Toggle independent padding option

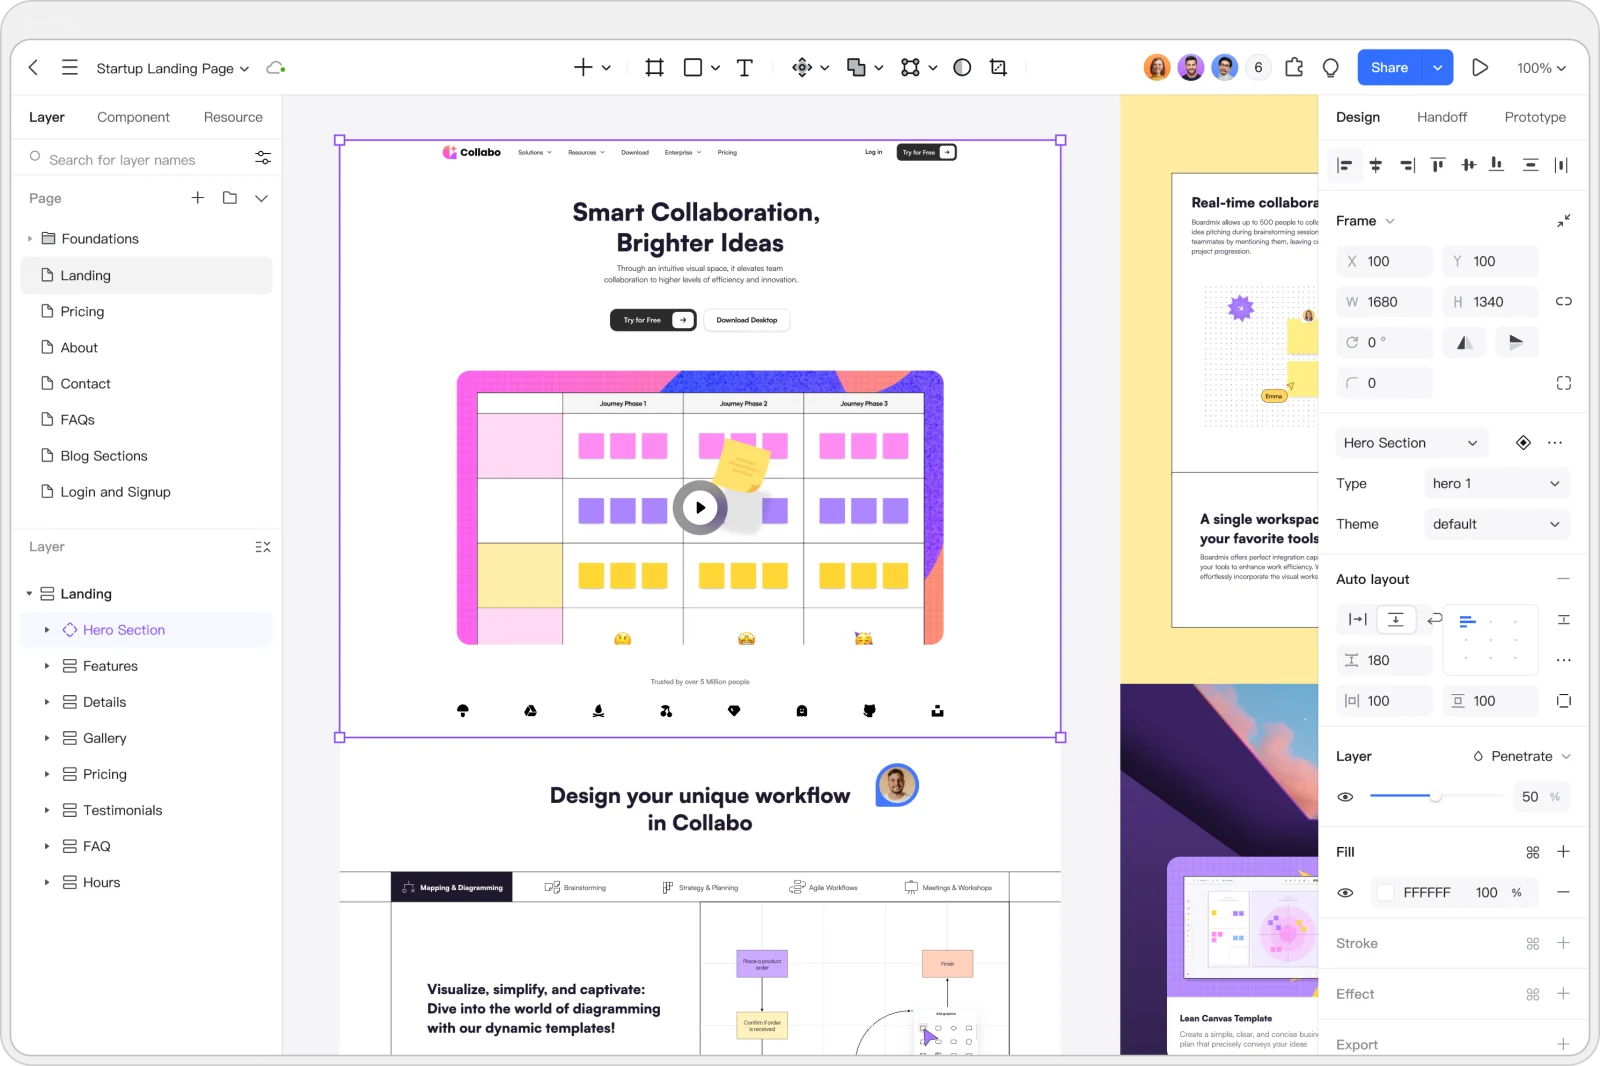pyautogui.click(x=1564, y=700)
